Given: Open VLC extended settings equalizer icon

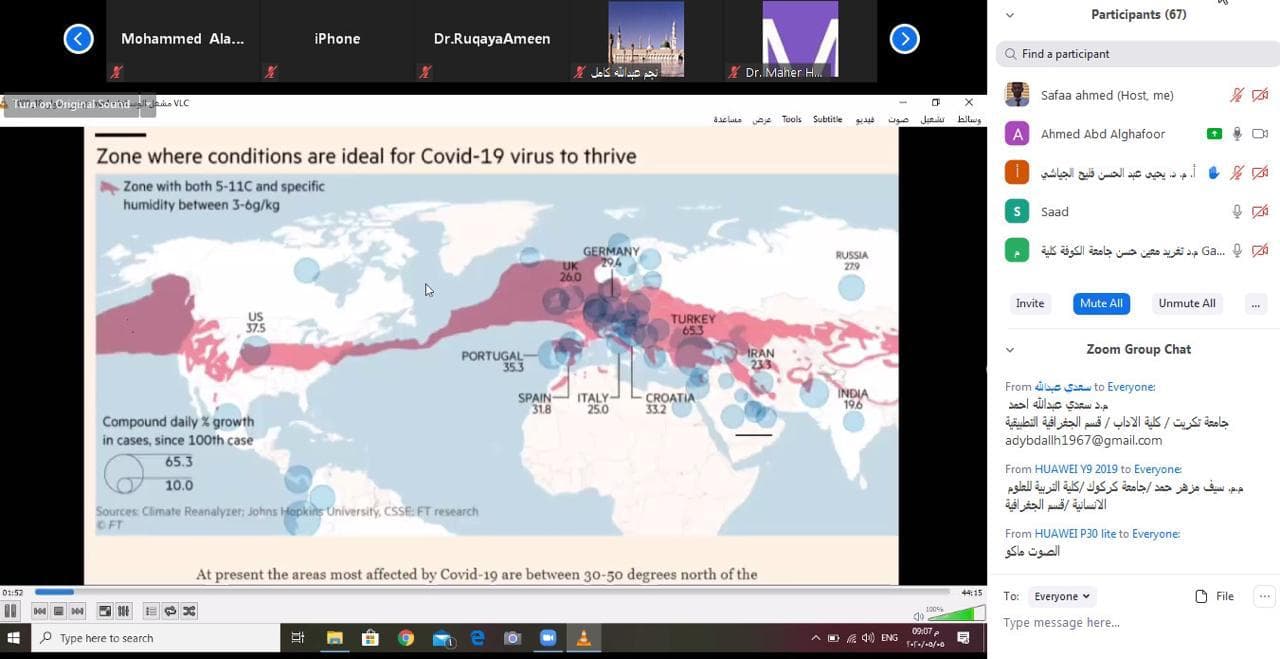Looking at the screenshot, I should tap(124, 611).
